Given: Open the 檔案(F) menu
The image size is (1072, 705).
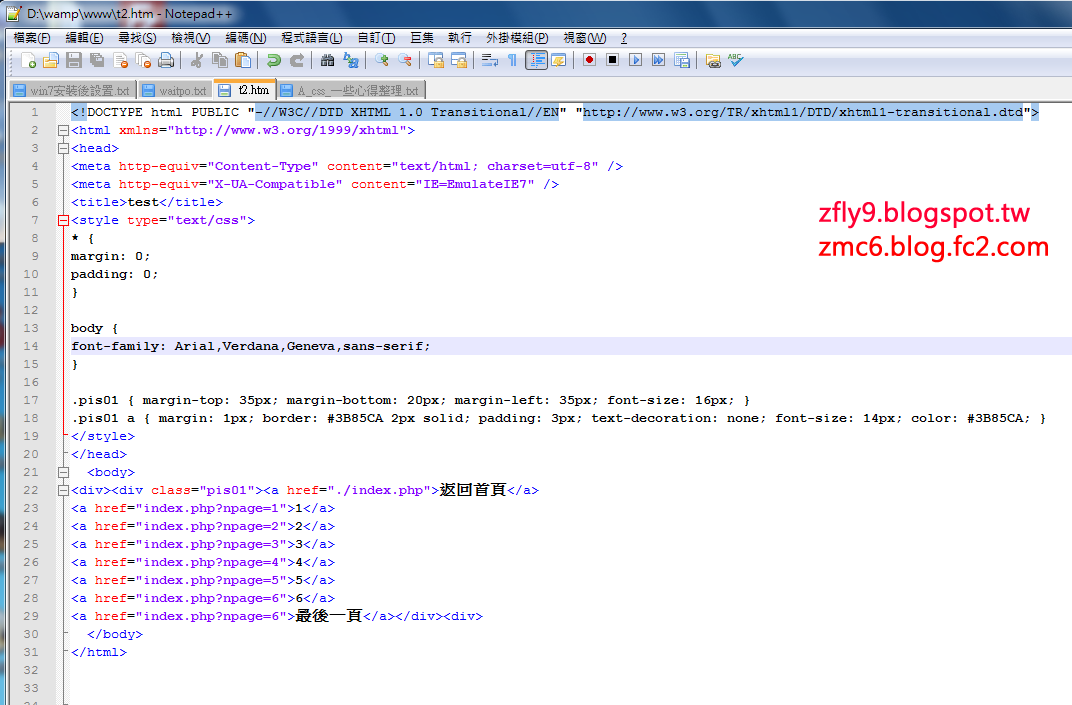Looking at the screenshot, I should tap(31, 38).
